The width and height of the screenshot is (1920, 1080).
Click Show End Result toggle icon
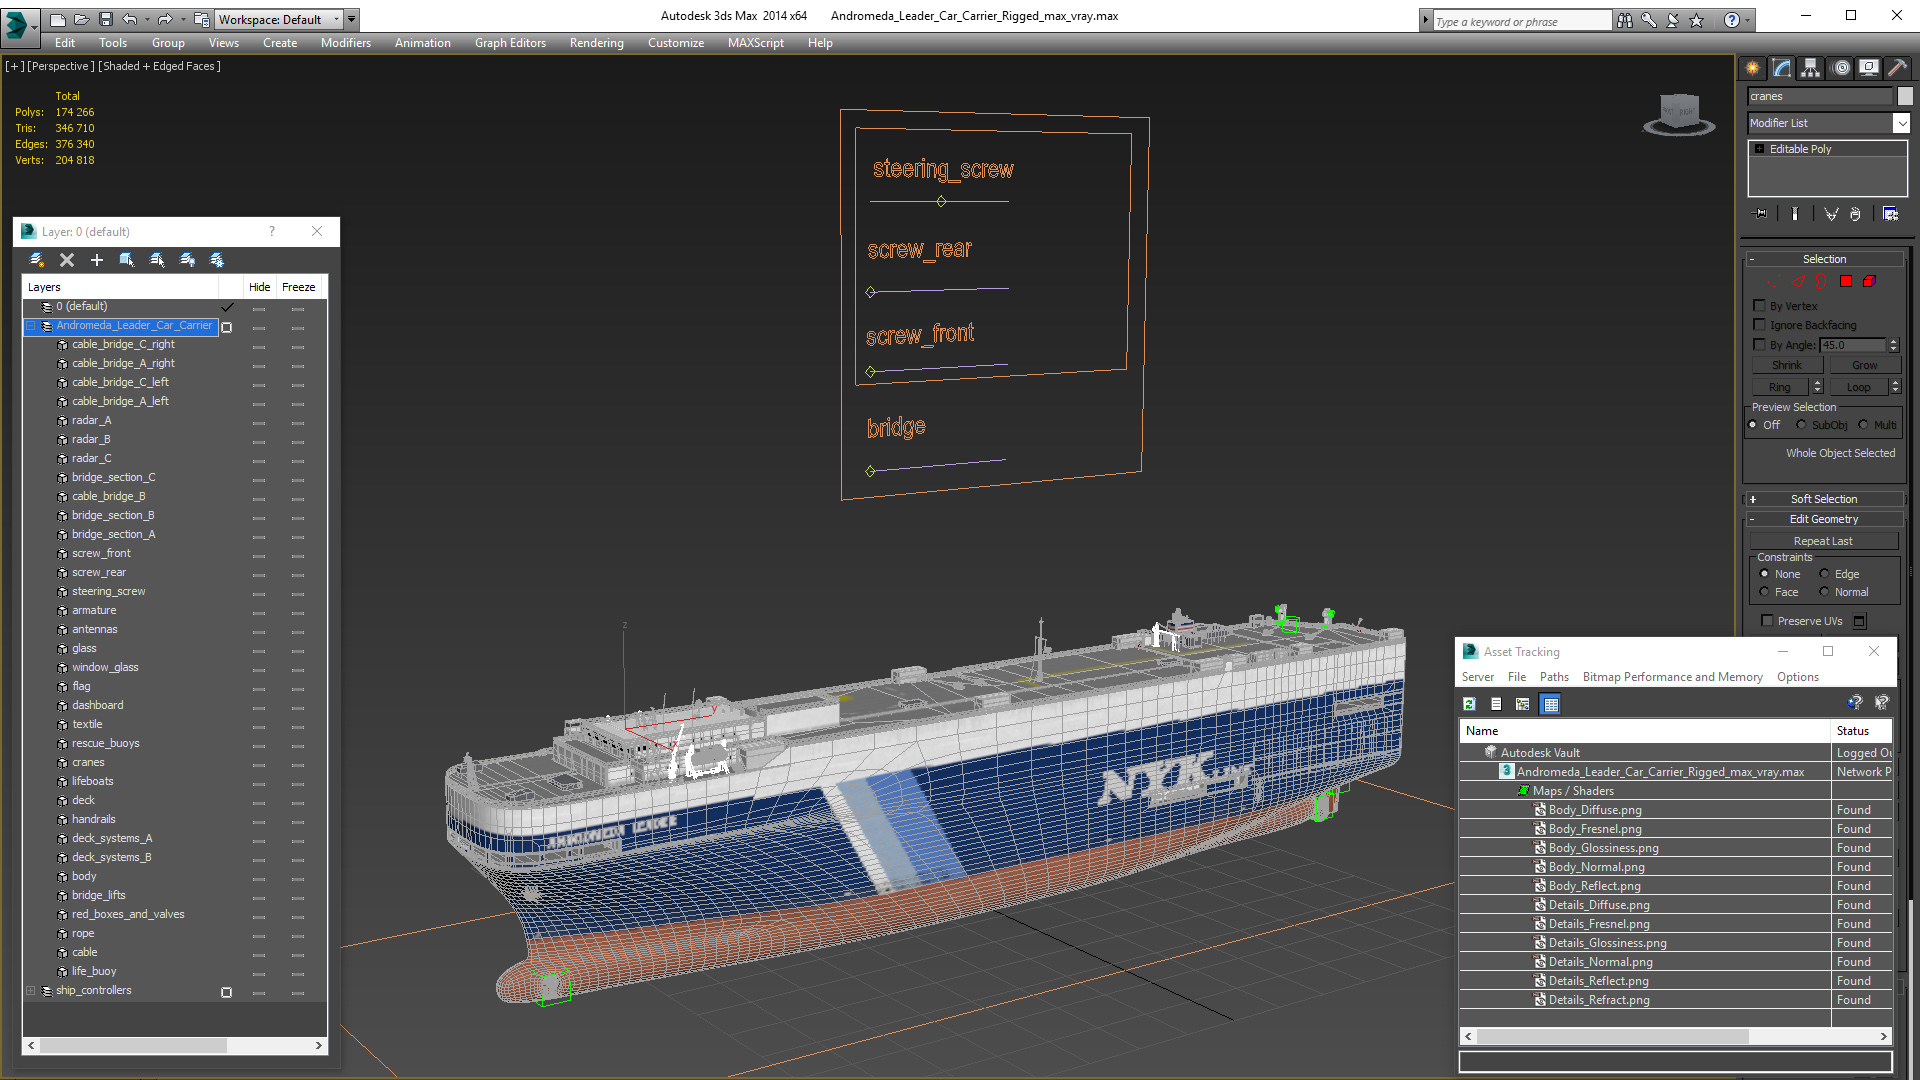pyautogui.click(x=1795, y=214)
